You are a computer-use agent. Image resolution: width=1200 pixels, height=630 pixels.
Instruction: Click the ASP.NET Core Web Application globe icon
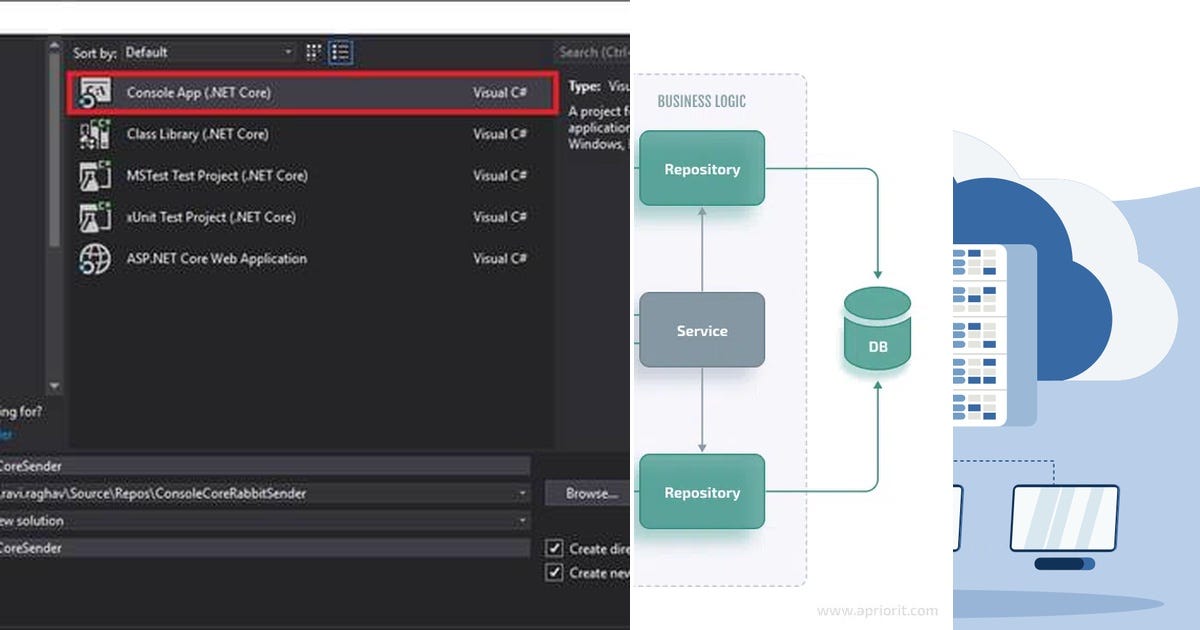pyautogui.click(x=96, y=258)
